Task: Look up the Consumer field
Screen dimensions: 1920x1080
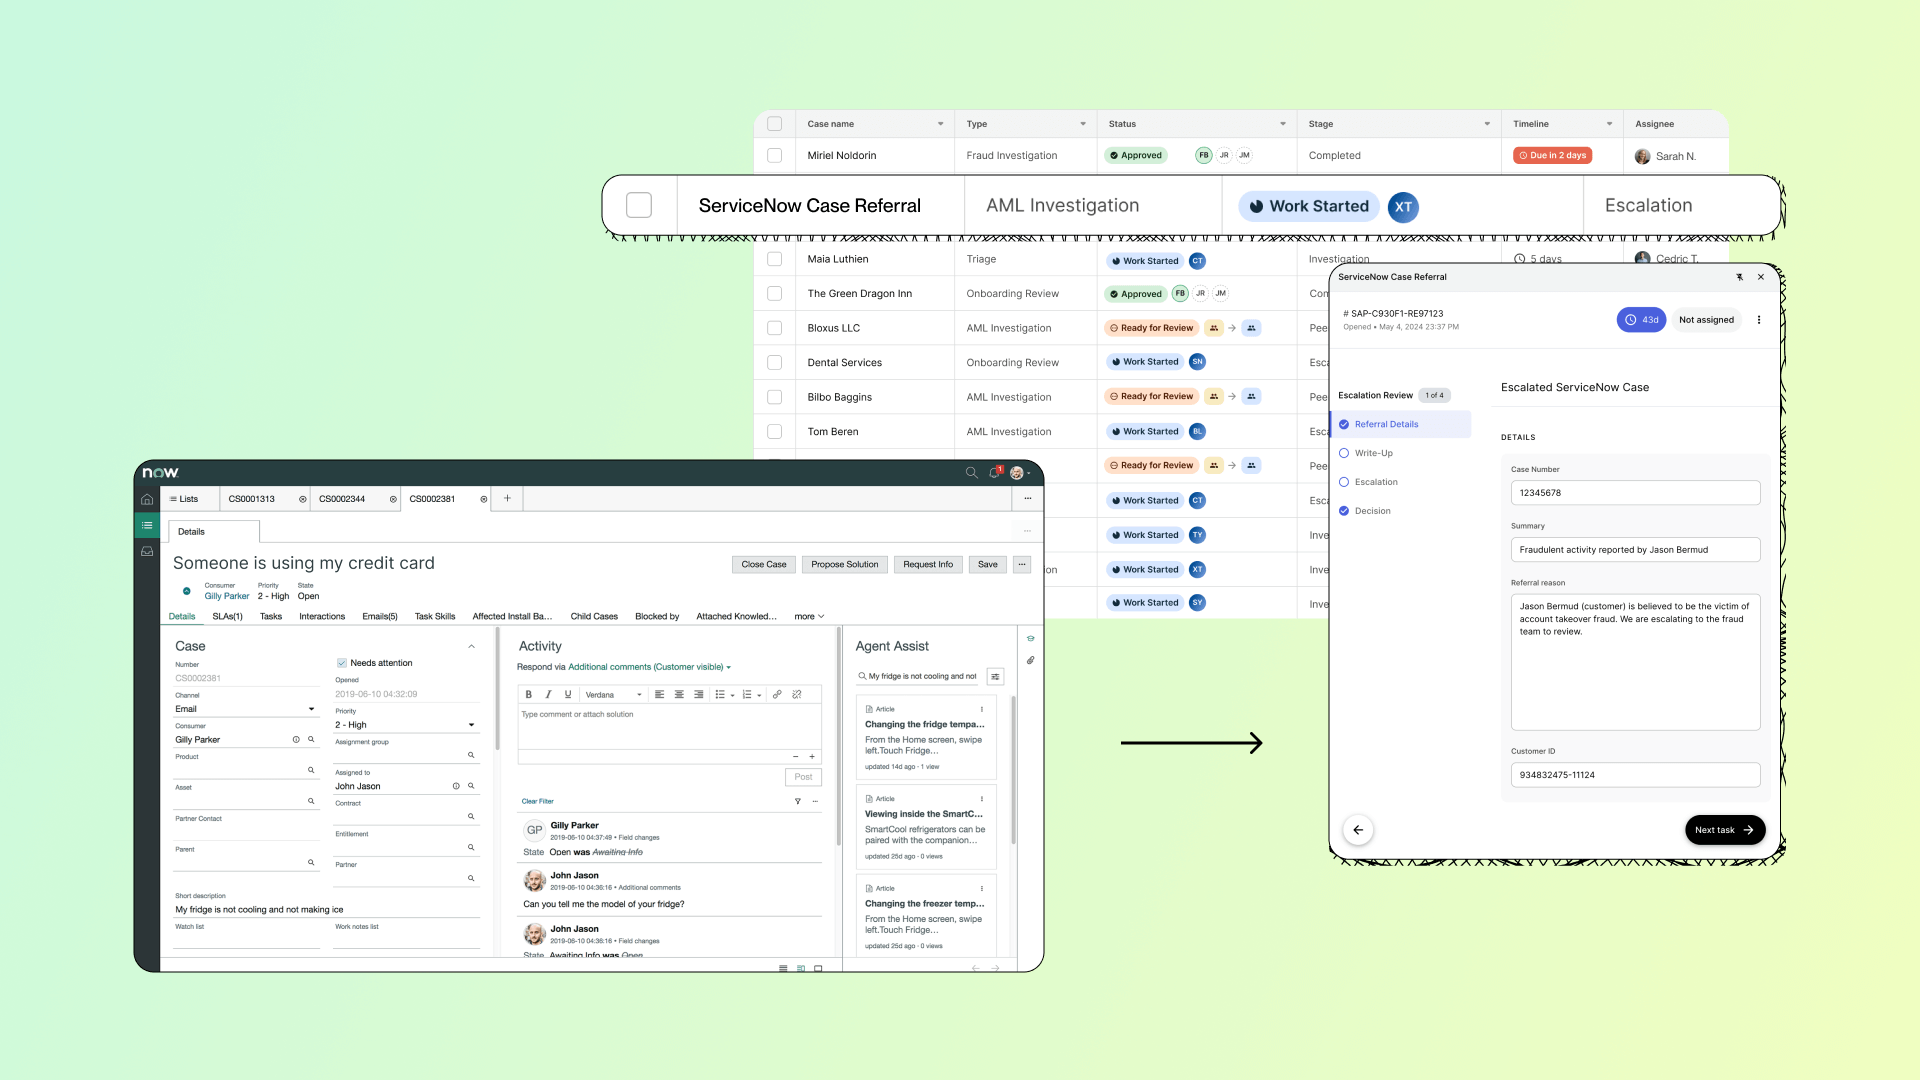Action: click(311, 740)
